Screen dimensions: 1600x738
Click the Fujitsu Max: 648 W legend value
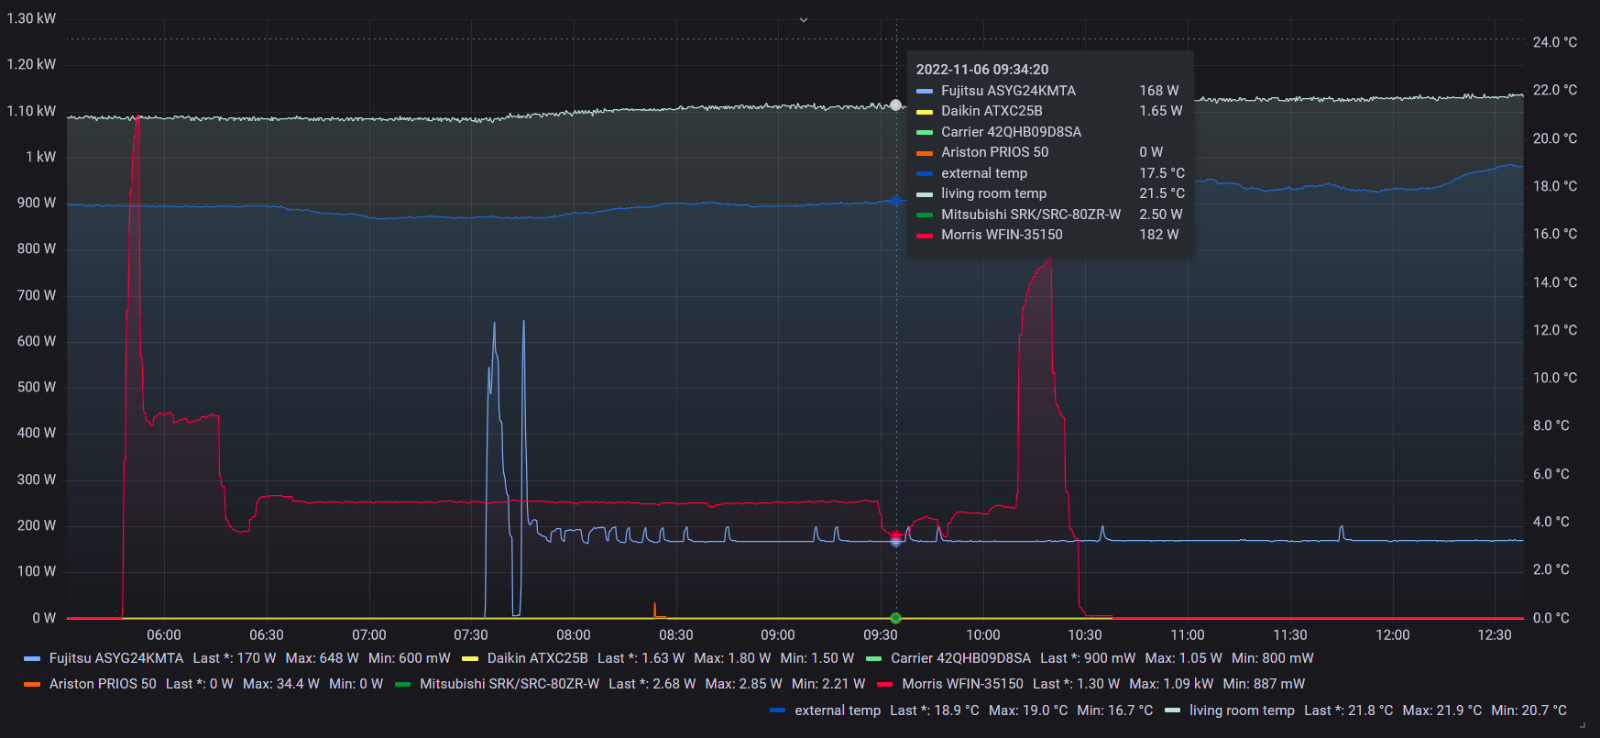[322, 658]
